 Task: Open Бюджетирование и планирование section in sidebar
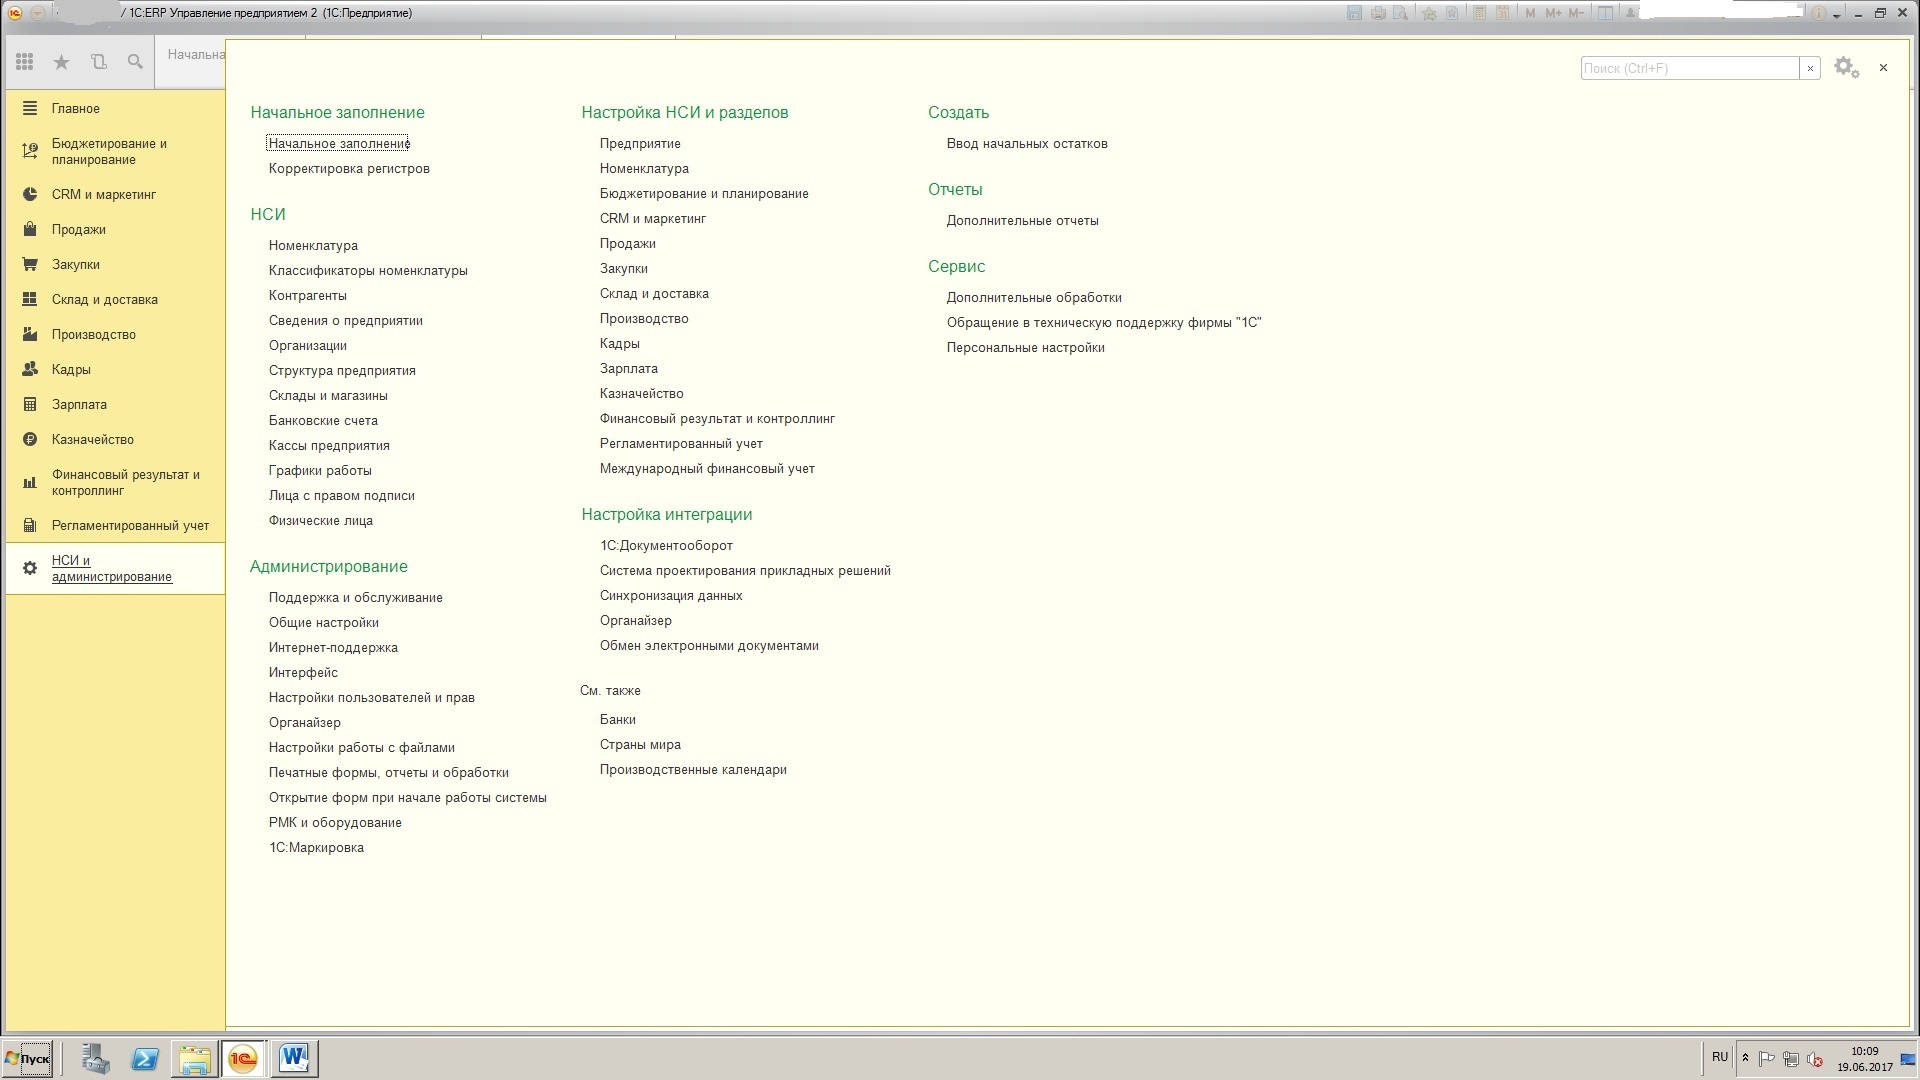(115, 151)
